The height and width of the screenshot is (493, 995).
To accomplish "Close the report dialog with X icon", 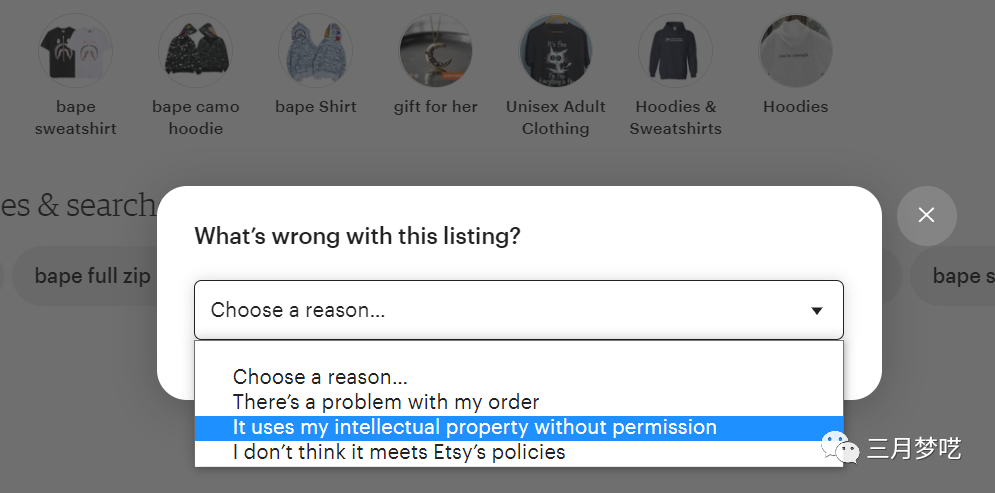I will click(926, 216).
